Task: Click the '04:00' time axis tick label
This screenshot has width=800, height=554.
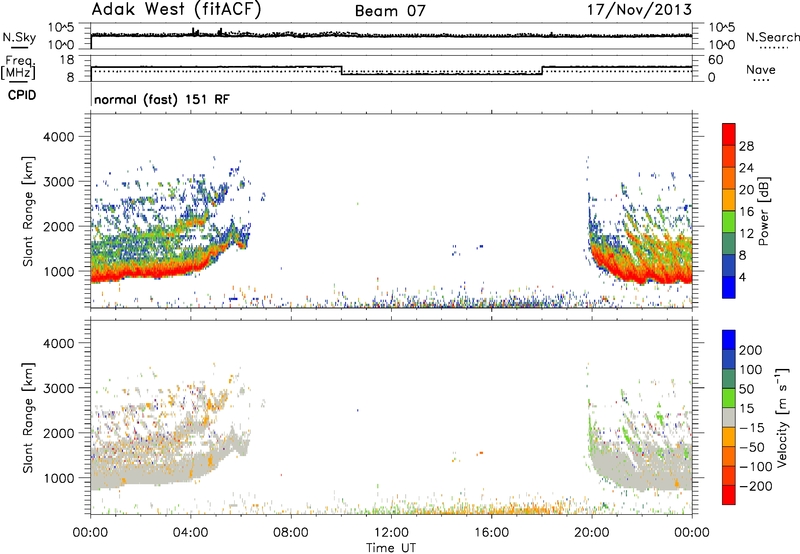Action: pyautogui.click(x=190, y=533)
